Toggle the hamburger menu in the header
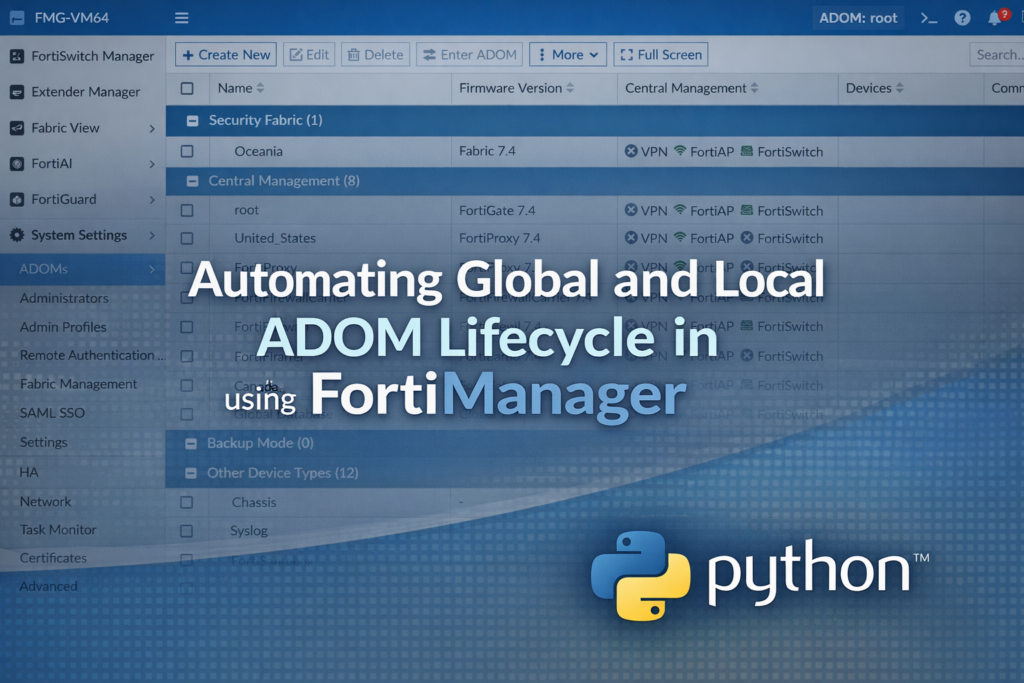 point(182,18)
